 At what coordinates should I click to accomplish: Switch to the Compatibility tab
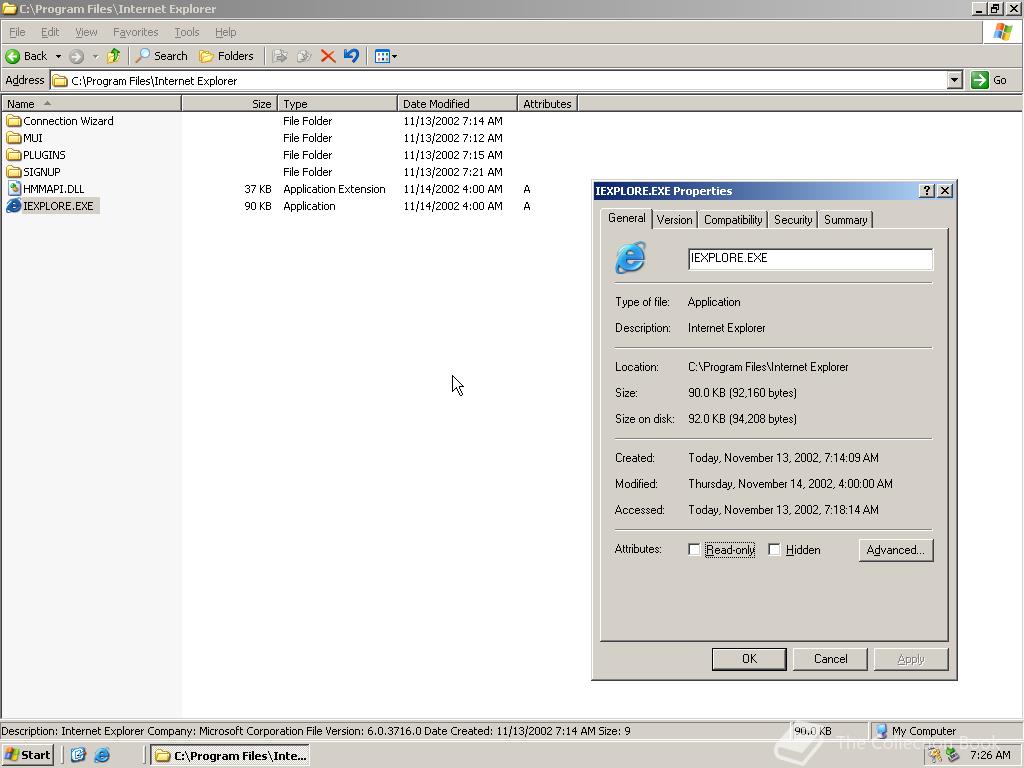[x=733, y=219]
